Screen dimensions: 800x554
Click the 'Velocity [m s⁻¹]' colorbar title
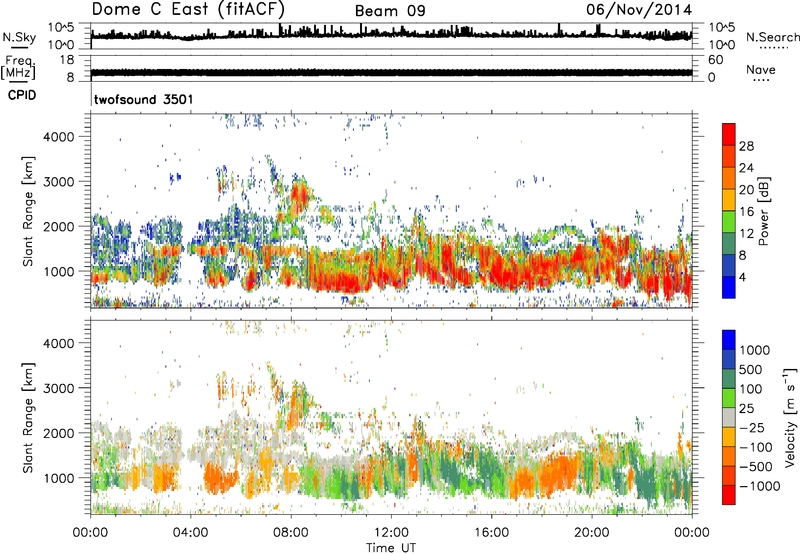(790, 417)
